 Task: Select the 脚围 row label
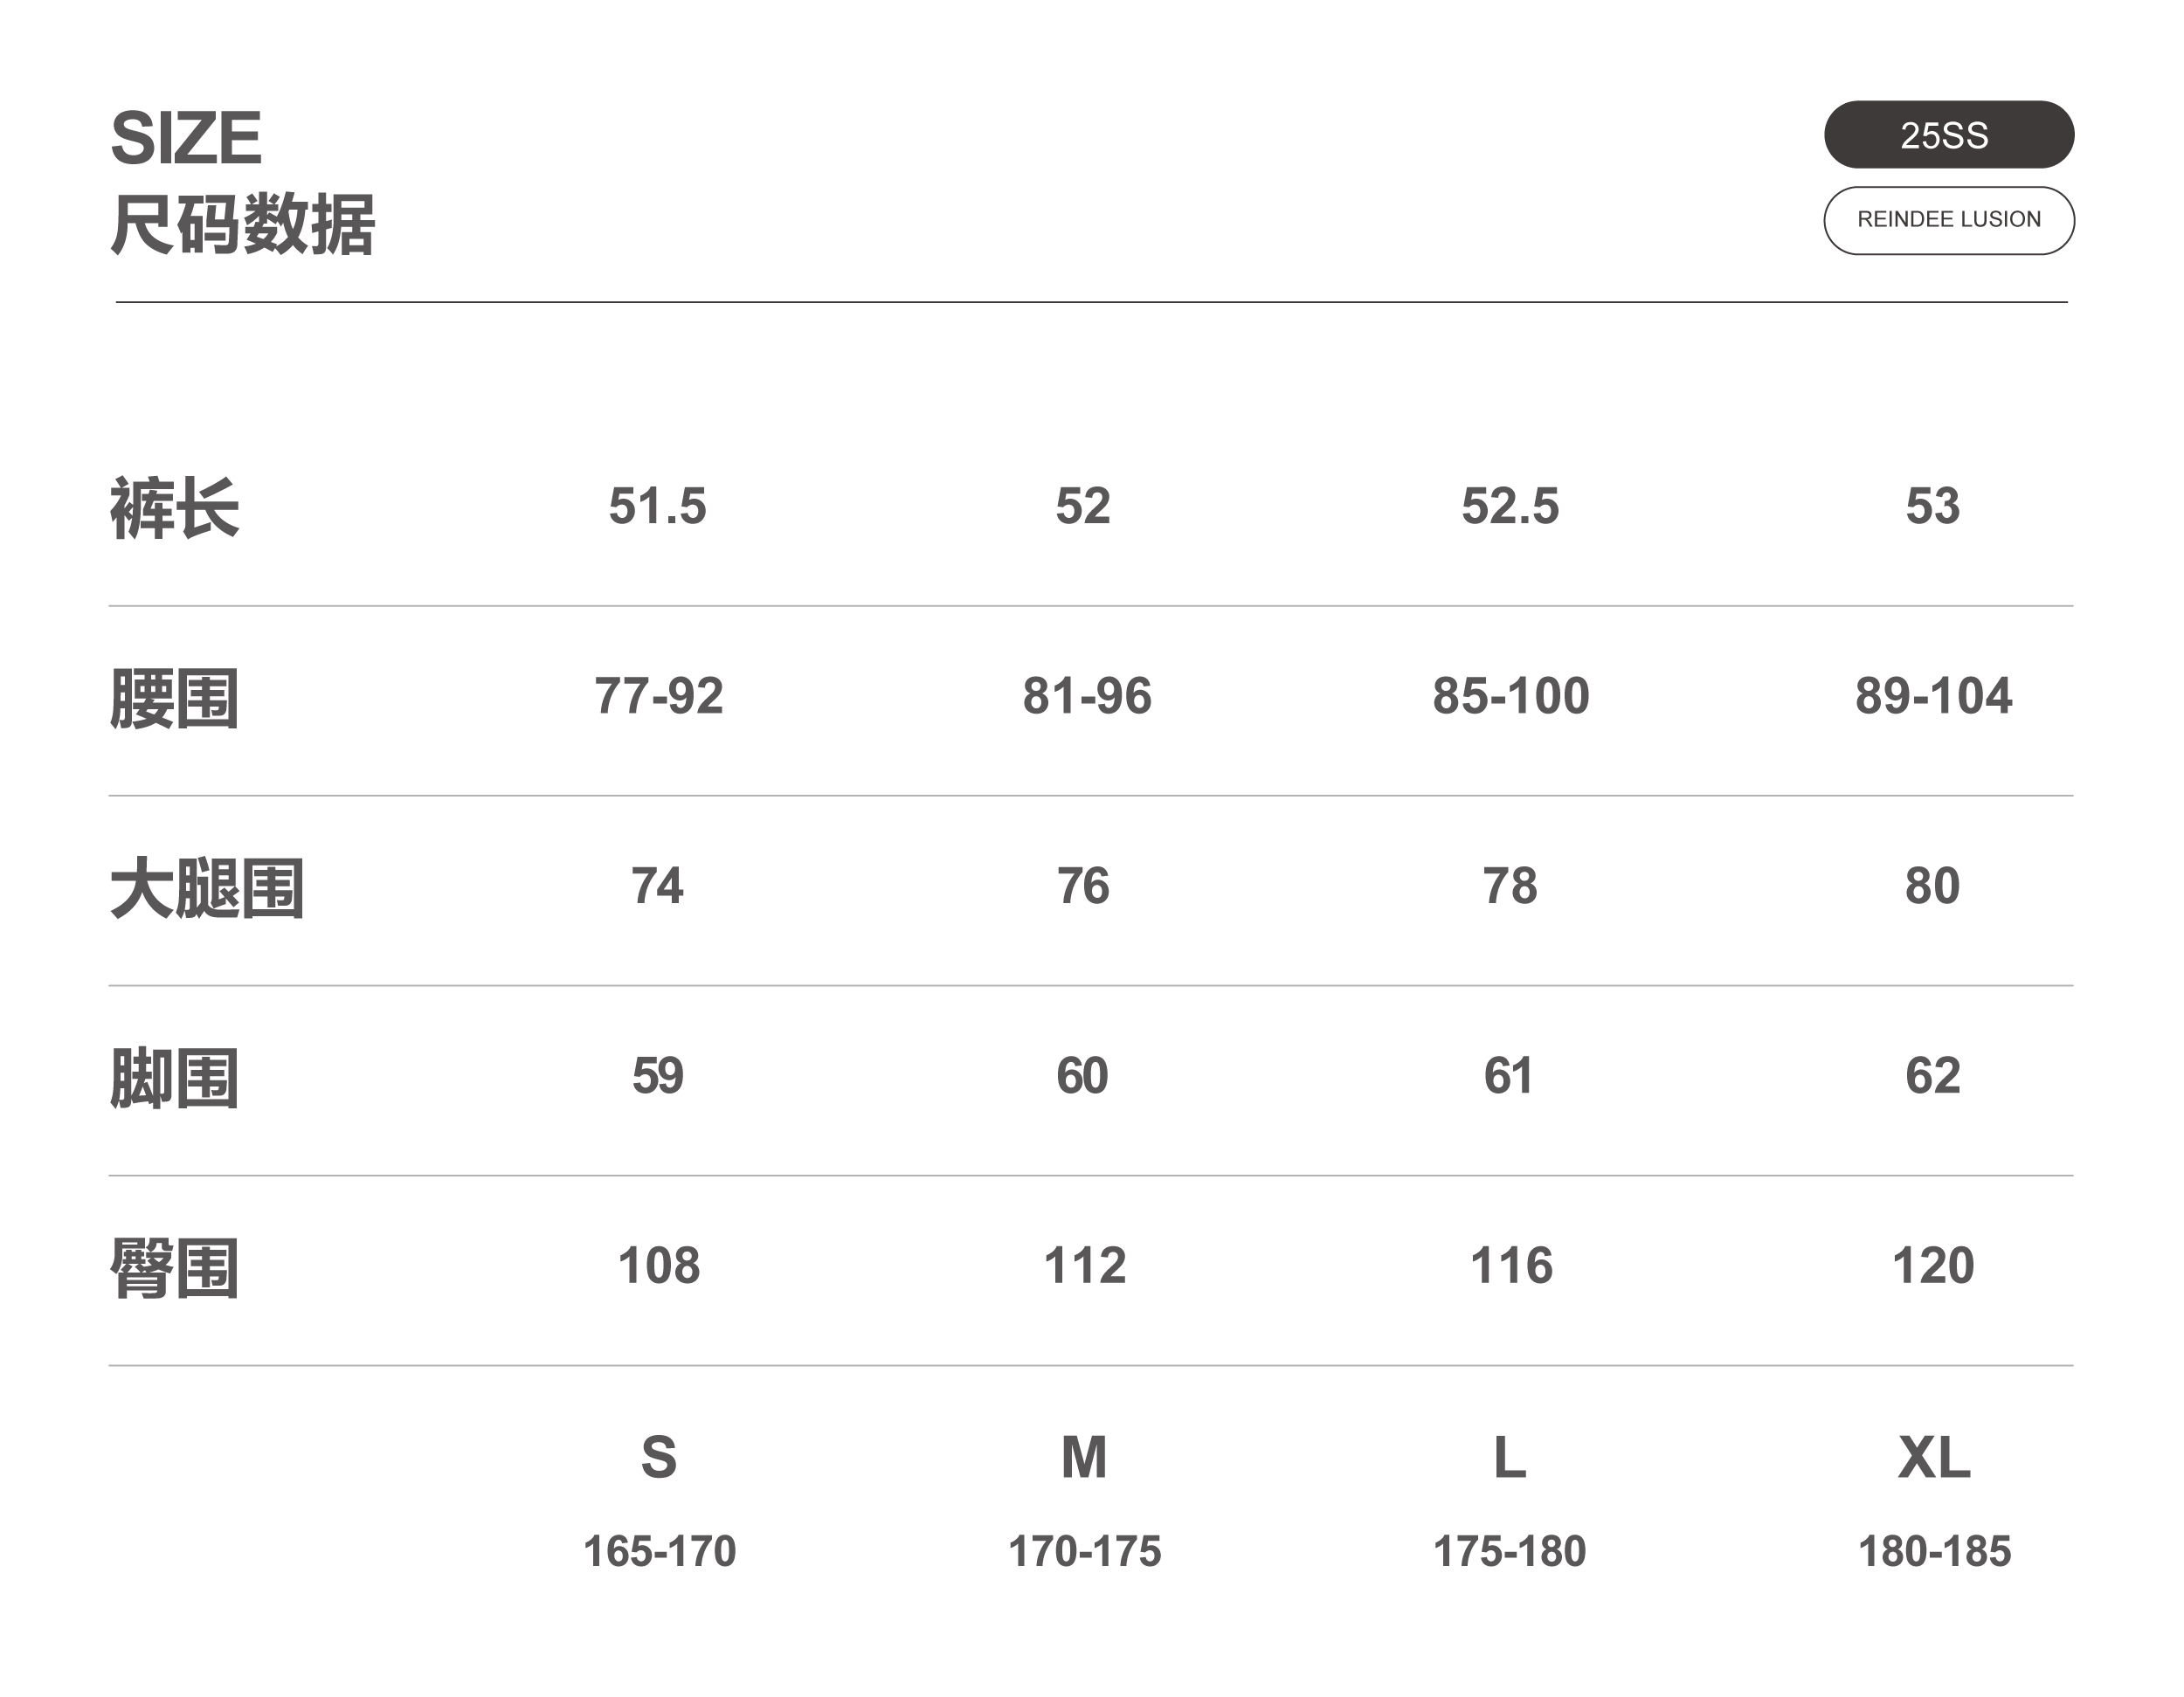click(174, 1078)
